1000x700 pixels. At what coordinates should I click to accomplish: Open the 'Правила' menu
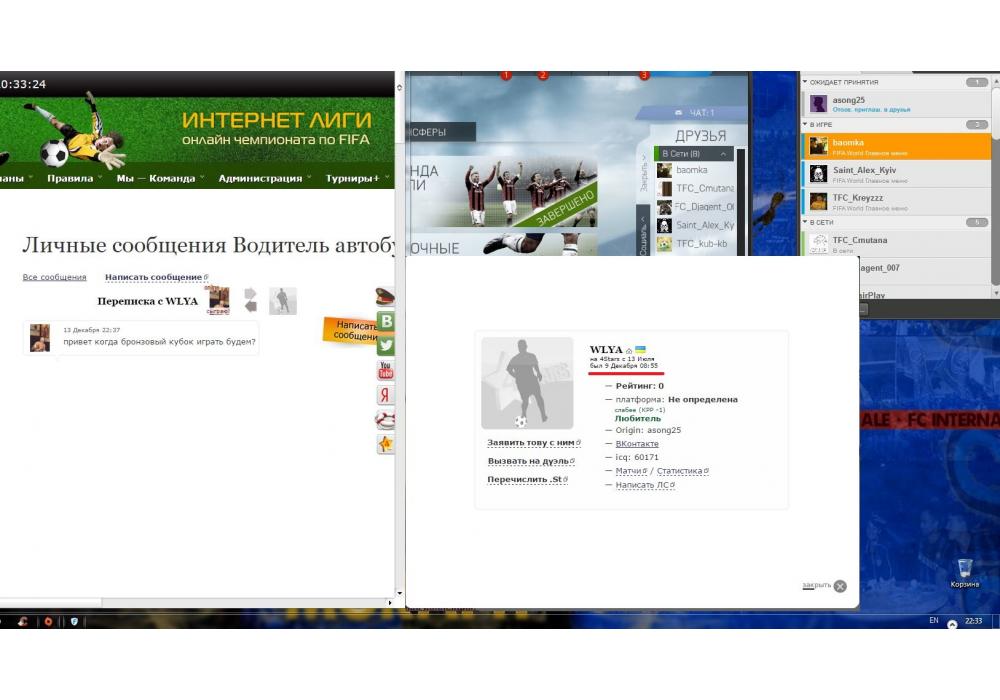pos(70,178)
